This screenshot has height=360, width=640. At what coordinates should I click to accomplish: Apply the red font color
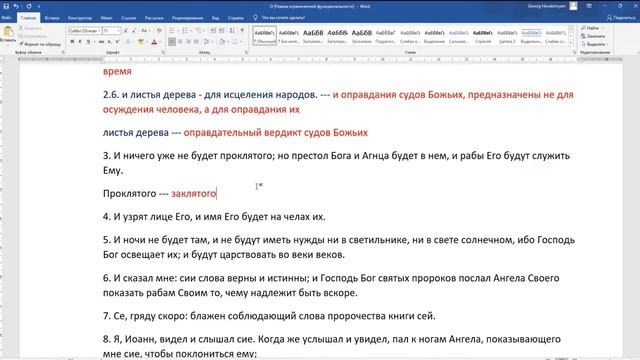[154, 42]
